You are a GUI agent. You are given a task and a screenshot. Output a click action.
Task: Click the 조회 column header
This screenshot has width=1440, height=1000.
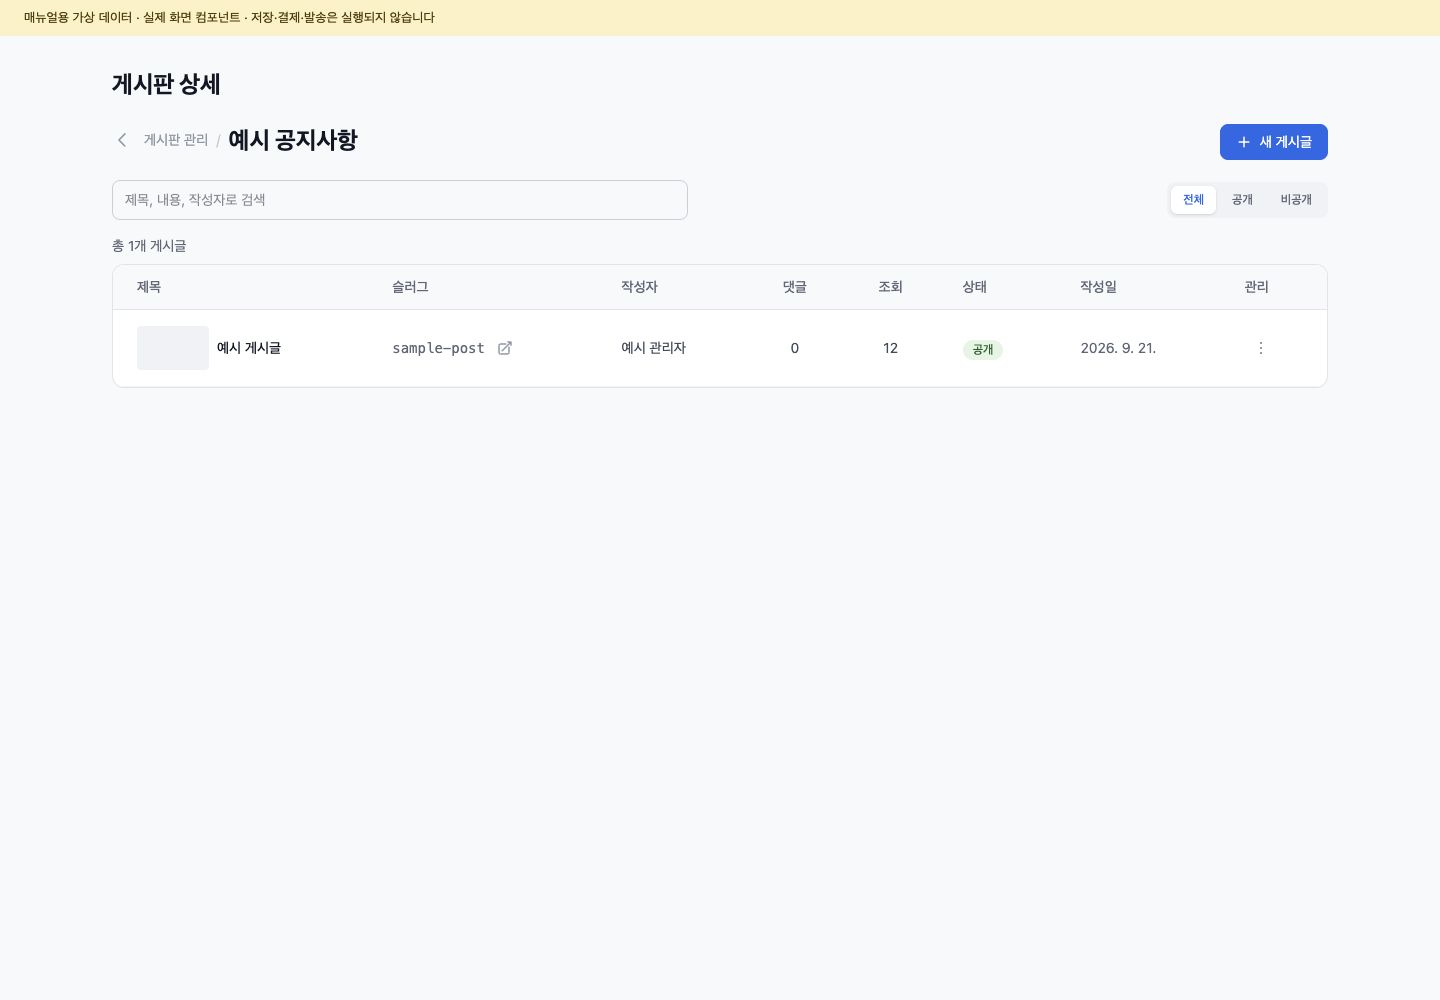pyautogui.click(x=890, y=287)
